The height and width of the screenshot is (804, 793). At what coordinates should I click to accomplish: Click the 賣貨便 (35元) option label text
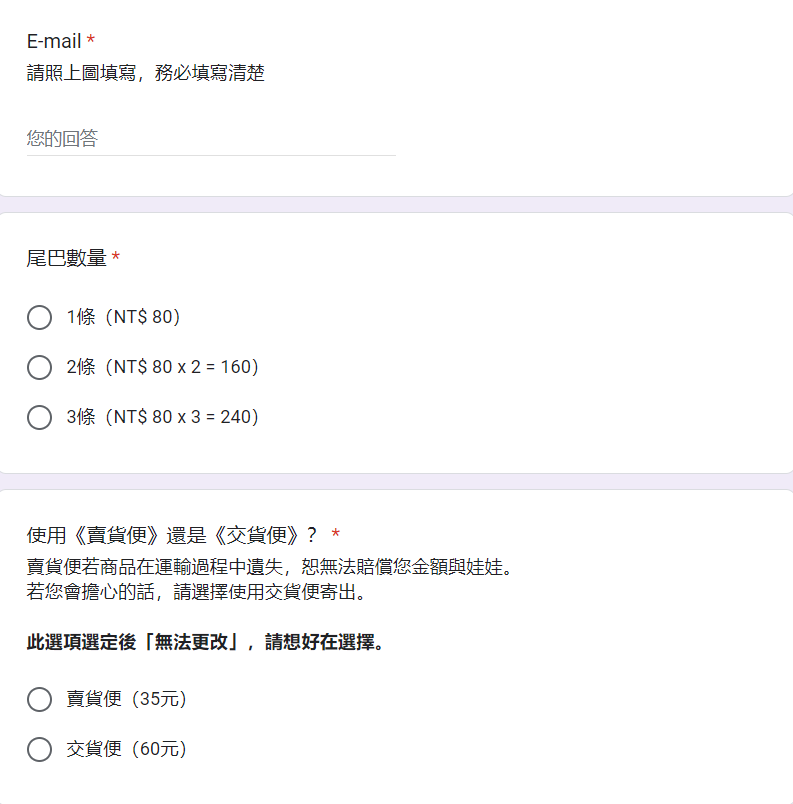coord(127,699)
